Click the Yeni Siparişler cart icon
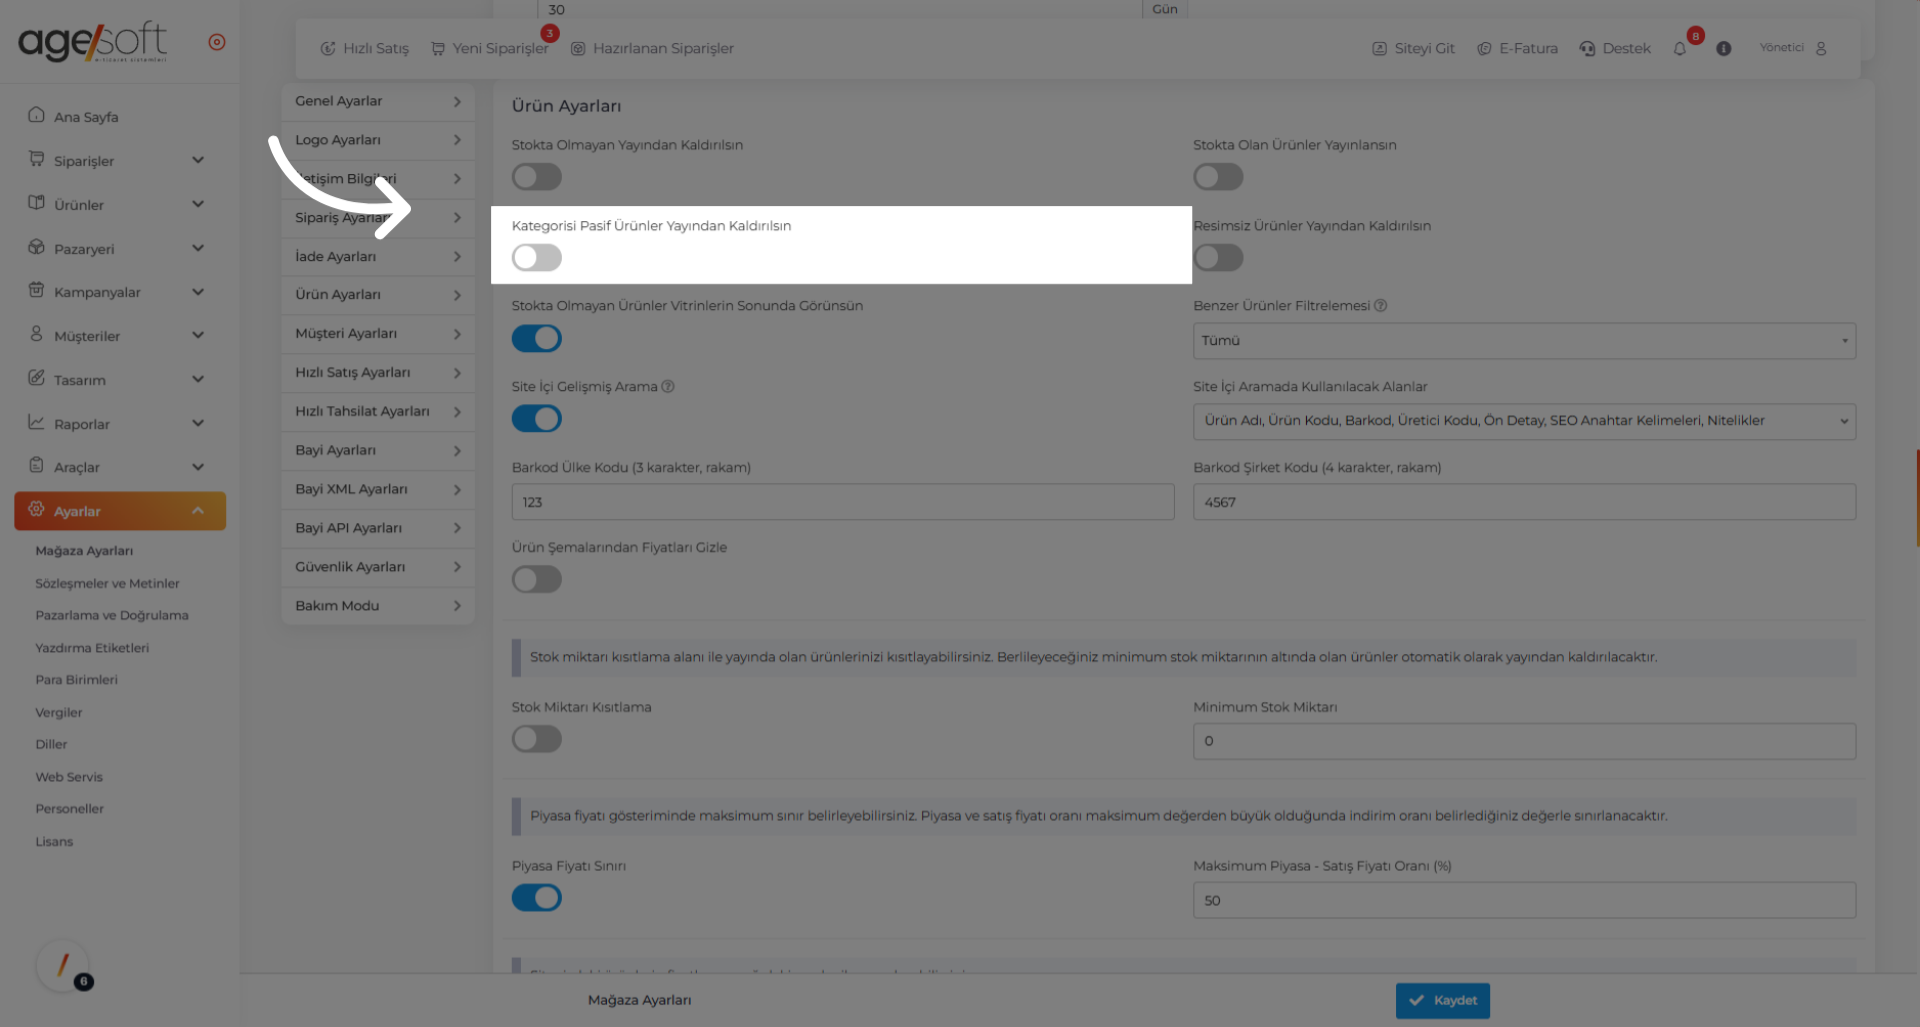Screen dimensions: 1920x1027 click(438, 48)
